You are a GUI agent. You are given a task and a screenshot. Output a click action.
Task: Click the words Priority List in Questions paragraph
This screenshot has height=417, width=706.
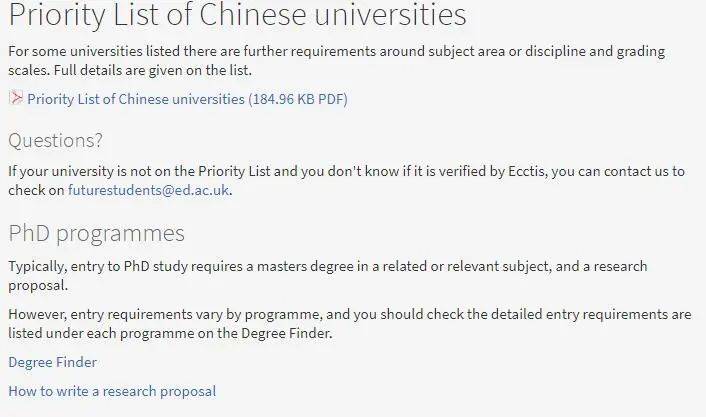[x=234, y=171]
